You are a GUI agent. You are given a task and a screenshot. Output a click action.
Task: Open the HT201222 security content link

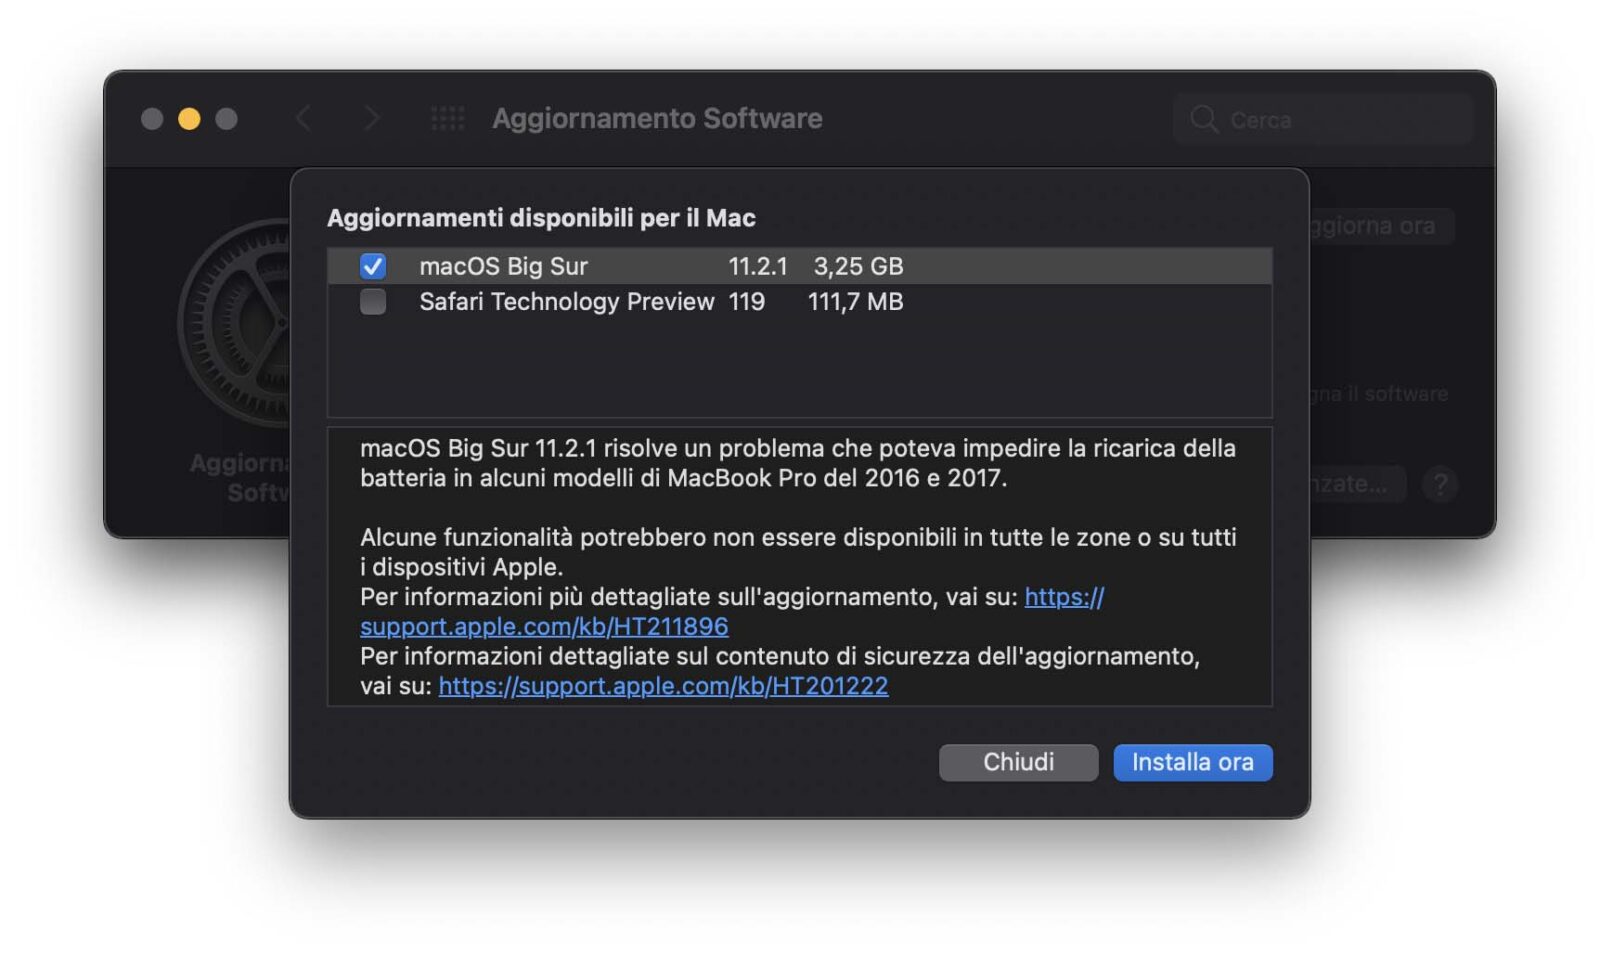click(662, 686)
